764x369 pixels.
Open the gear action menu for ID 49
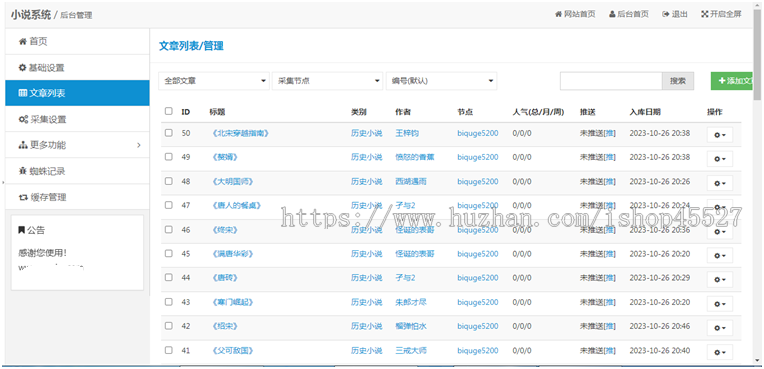coord(720,159)
